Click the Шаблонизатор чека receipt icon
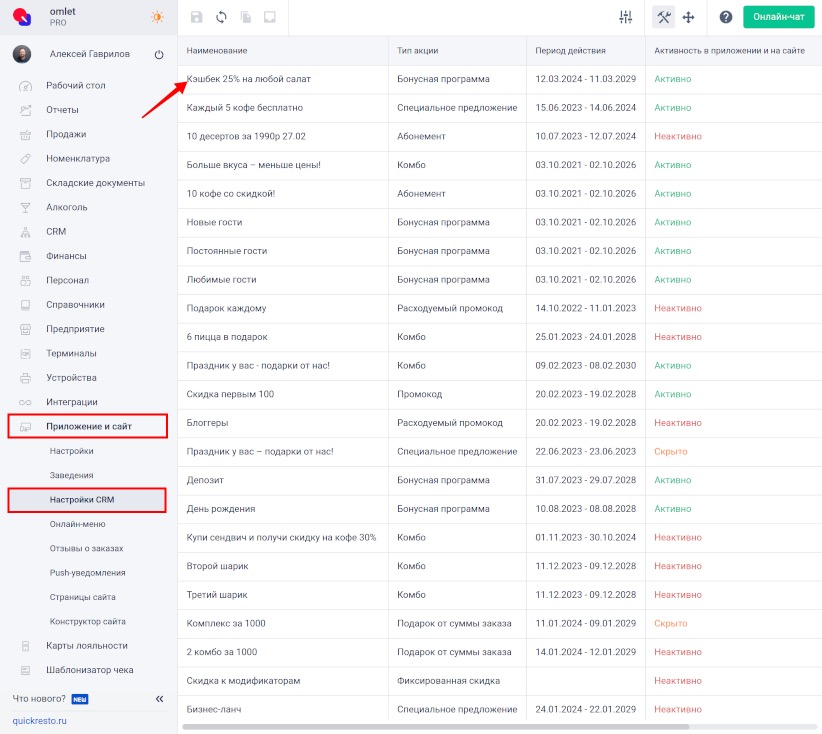The height and width of the screenshot is (734, 822). coord(25,670)
